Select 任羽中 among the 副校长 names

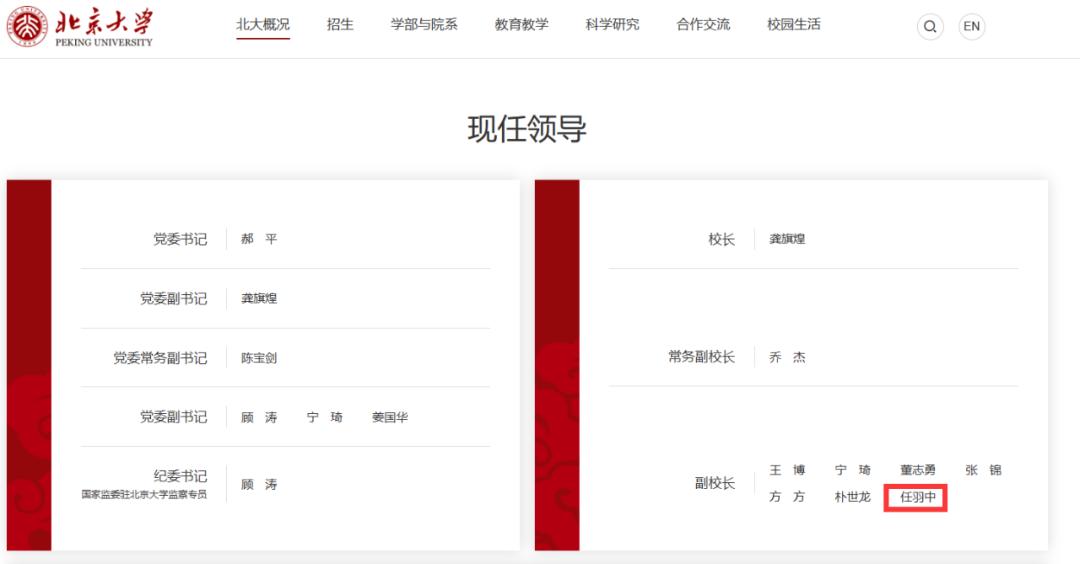click(918, 497)
